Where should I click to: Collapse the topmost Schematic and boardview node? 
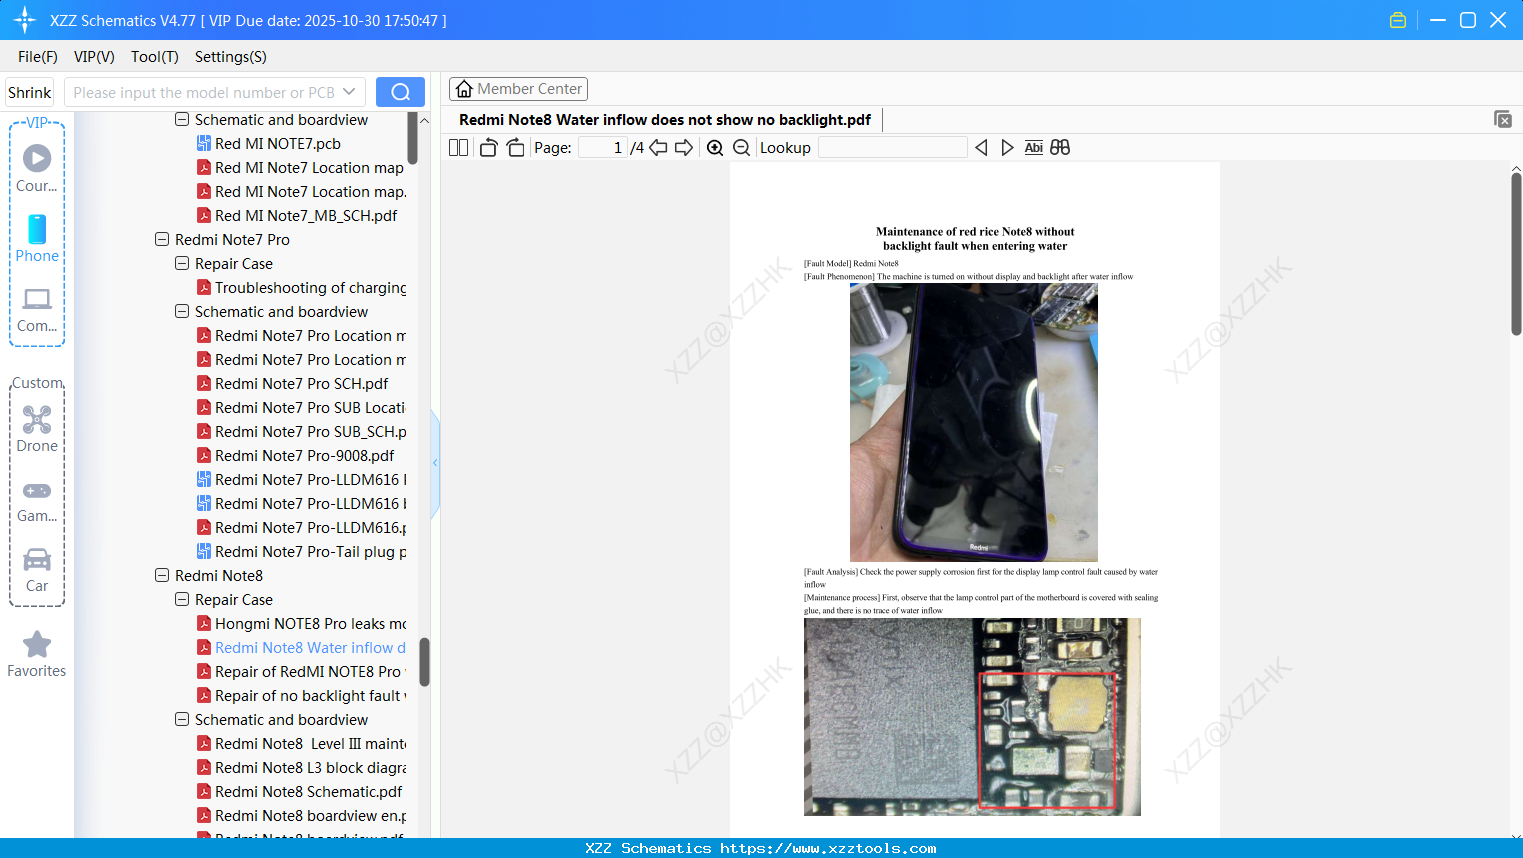pyautogui.click(x=182, y=120)
